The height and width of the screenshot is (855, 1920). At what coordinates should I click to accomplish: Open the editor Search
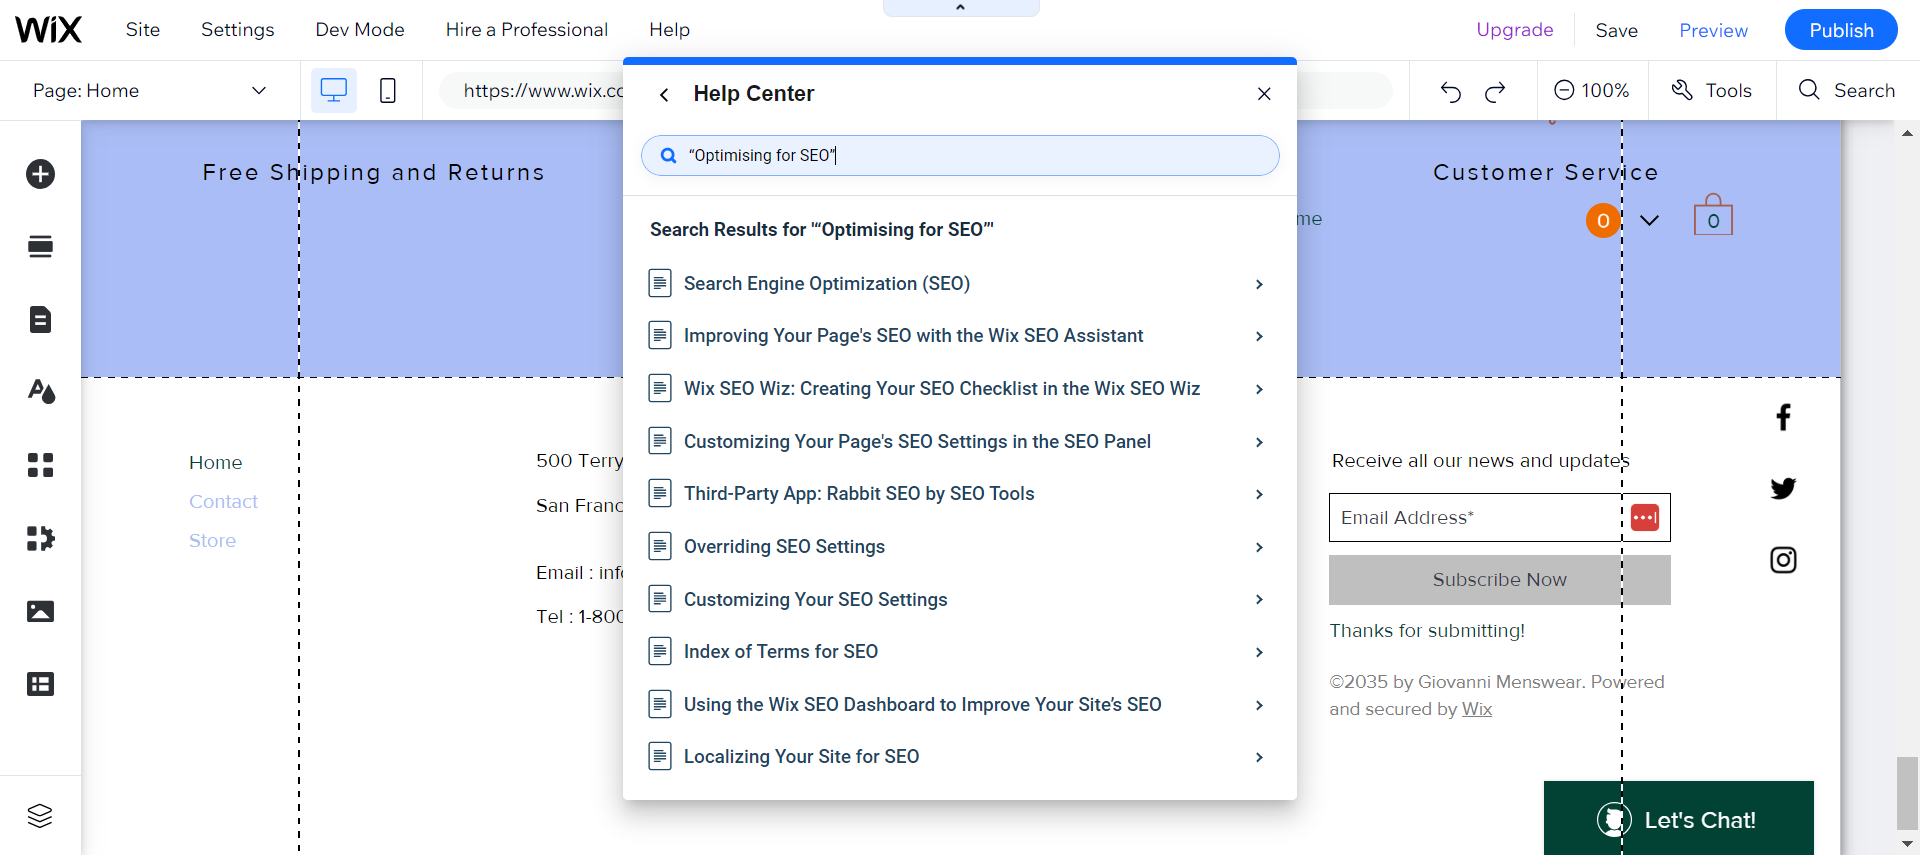(1847, 91)
